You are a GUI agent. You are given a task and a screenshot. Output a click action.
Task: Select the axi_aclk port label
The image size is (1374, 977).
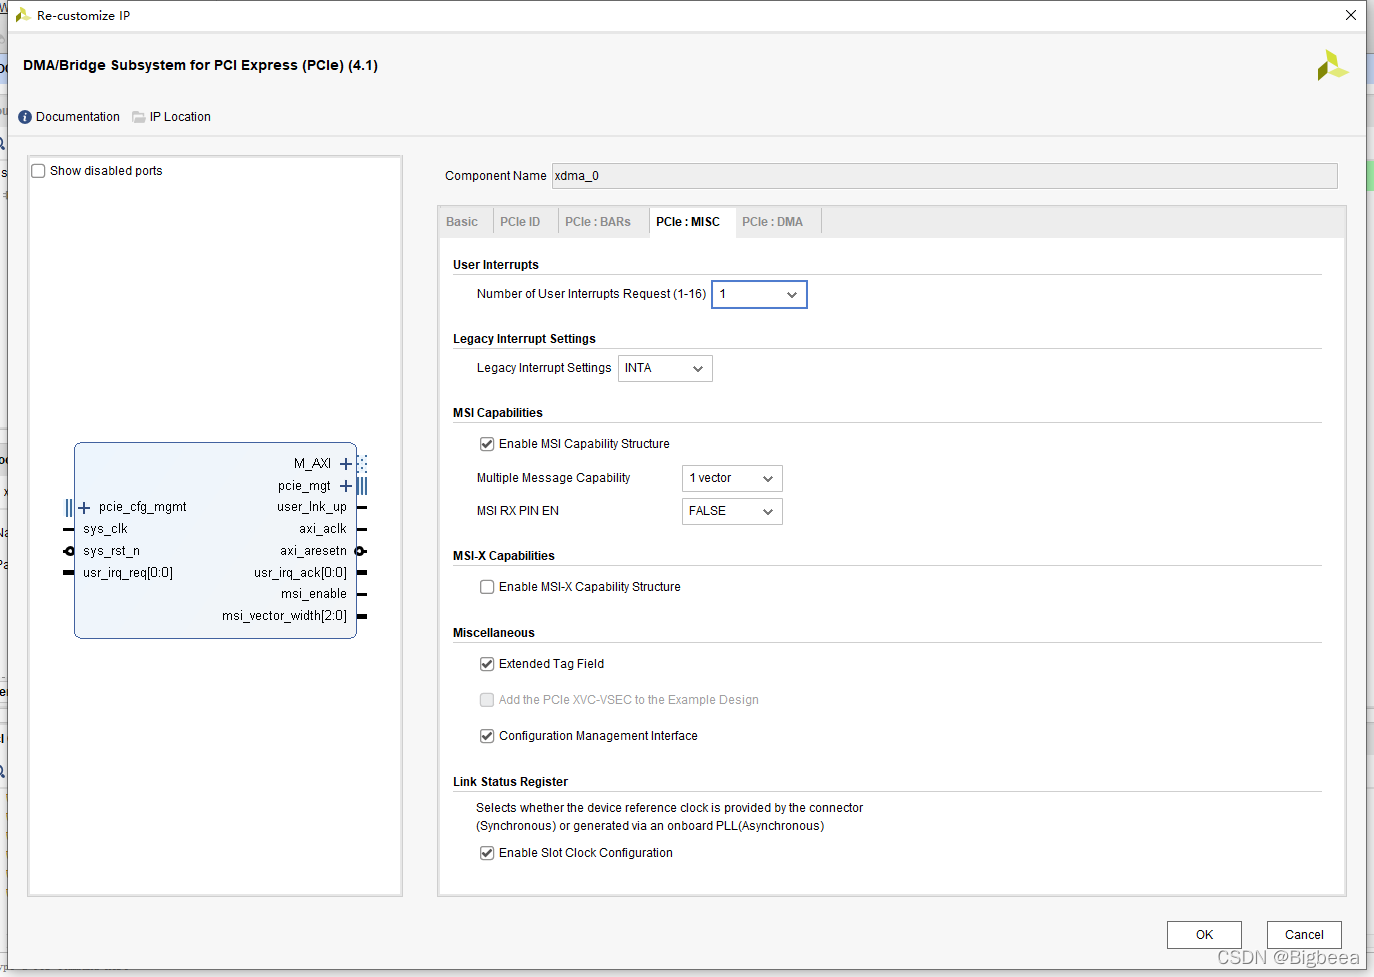point(323,529)
